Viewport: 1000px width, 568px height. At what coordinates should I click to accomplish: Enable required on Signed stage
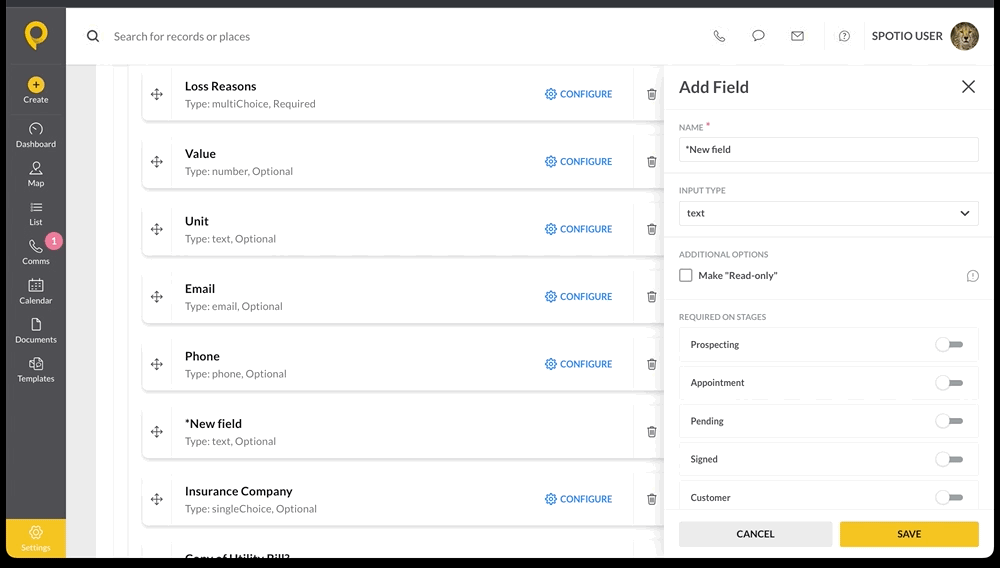point(949,460)
